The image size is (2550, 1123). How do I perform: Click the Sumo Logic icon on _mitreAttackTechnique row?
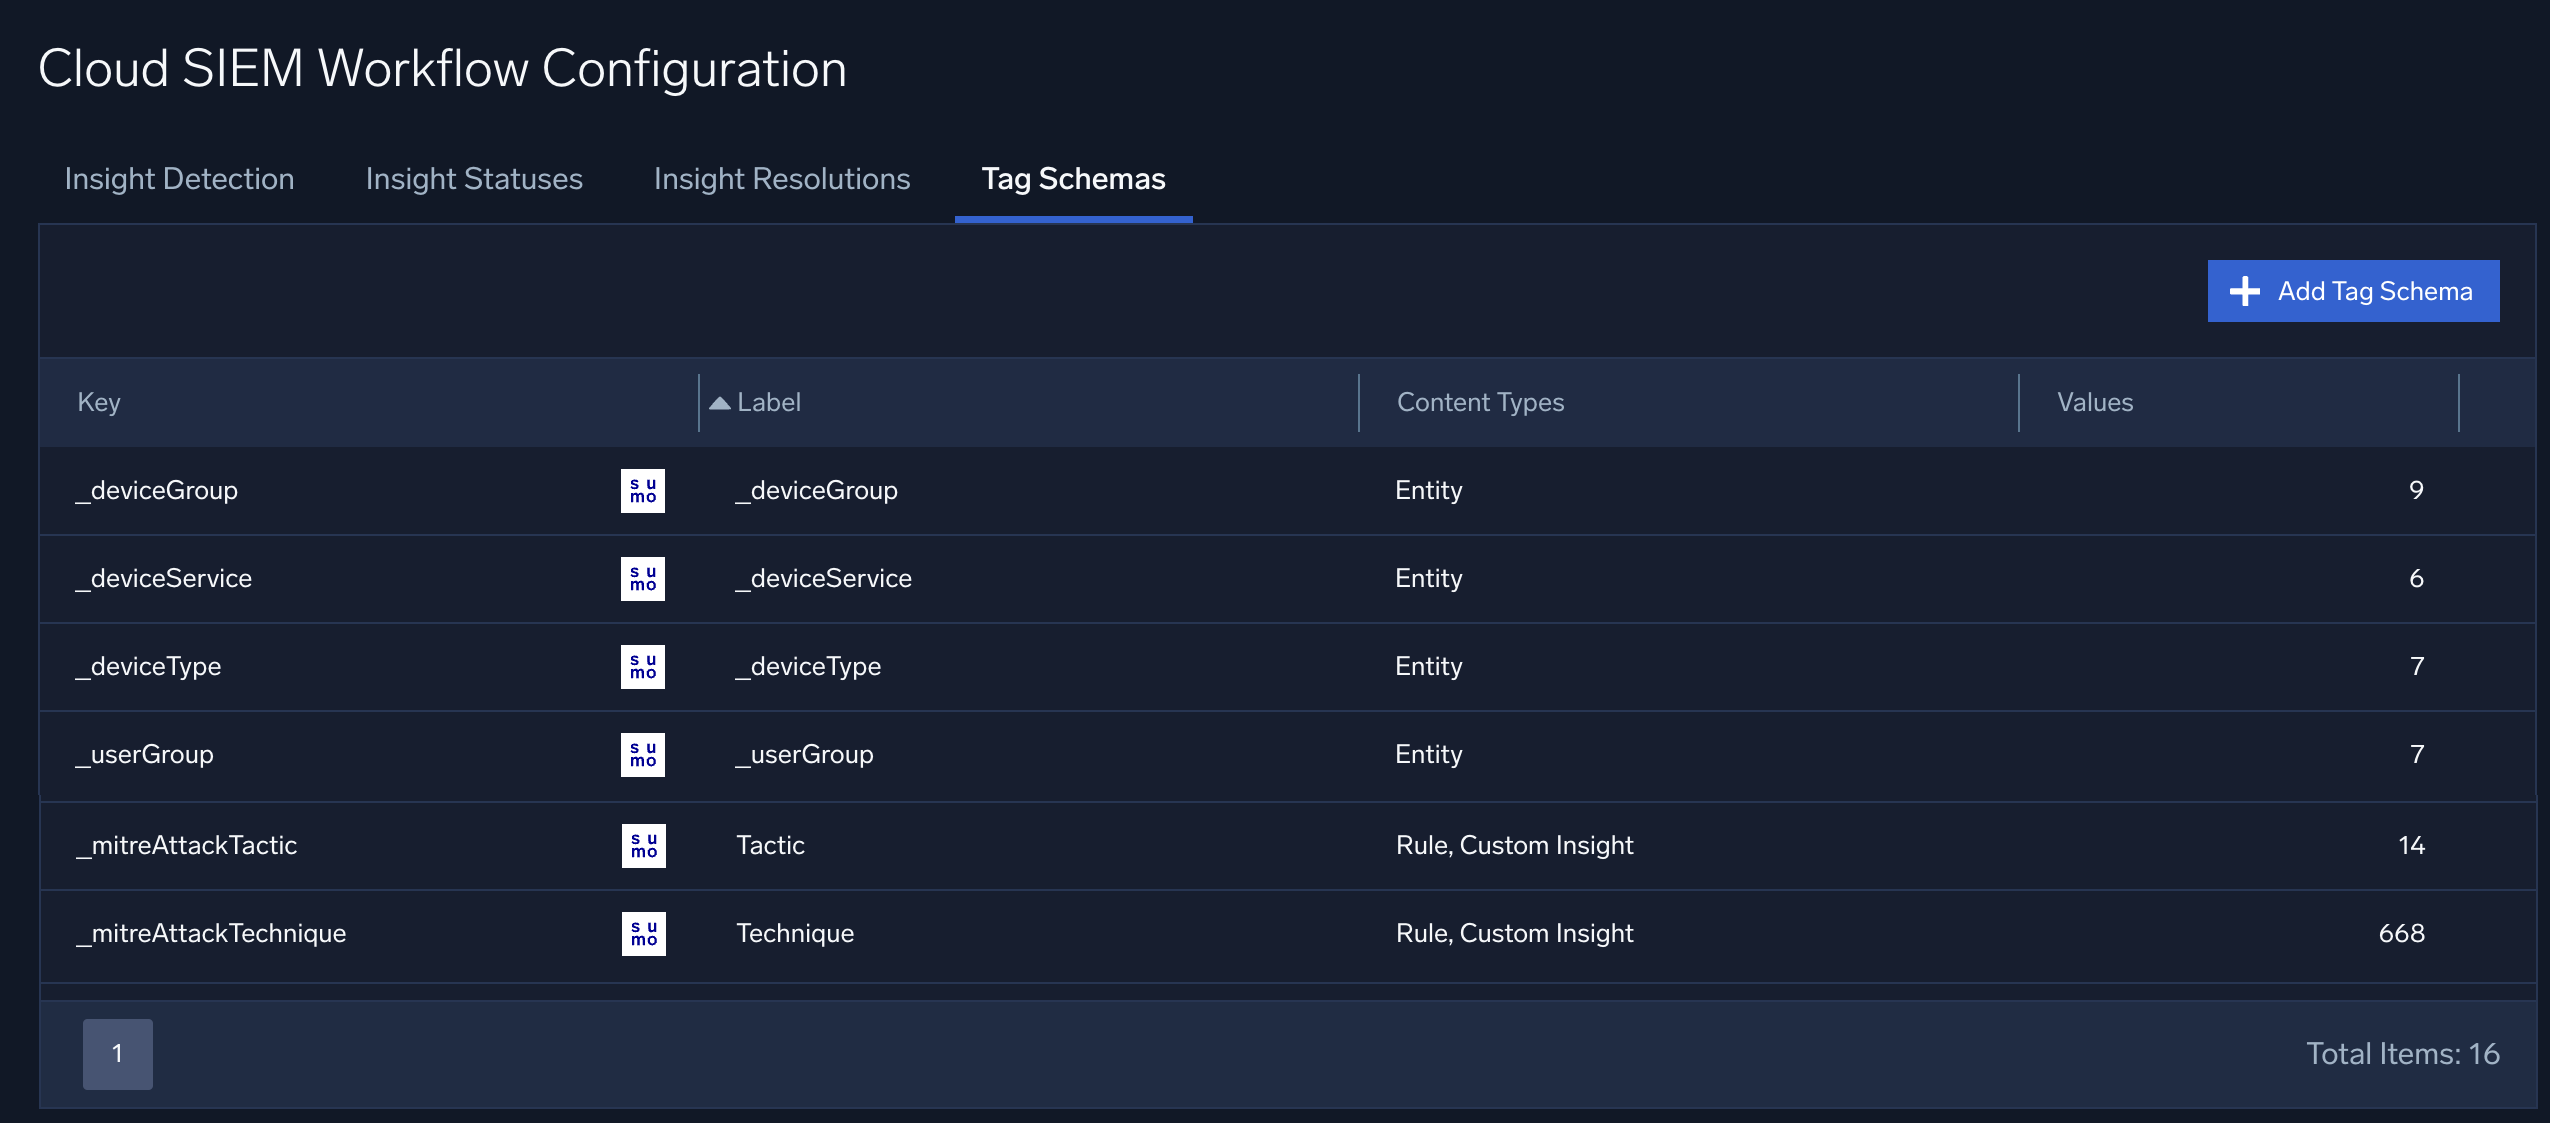pos(644,933)
